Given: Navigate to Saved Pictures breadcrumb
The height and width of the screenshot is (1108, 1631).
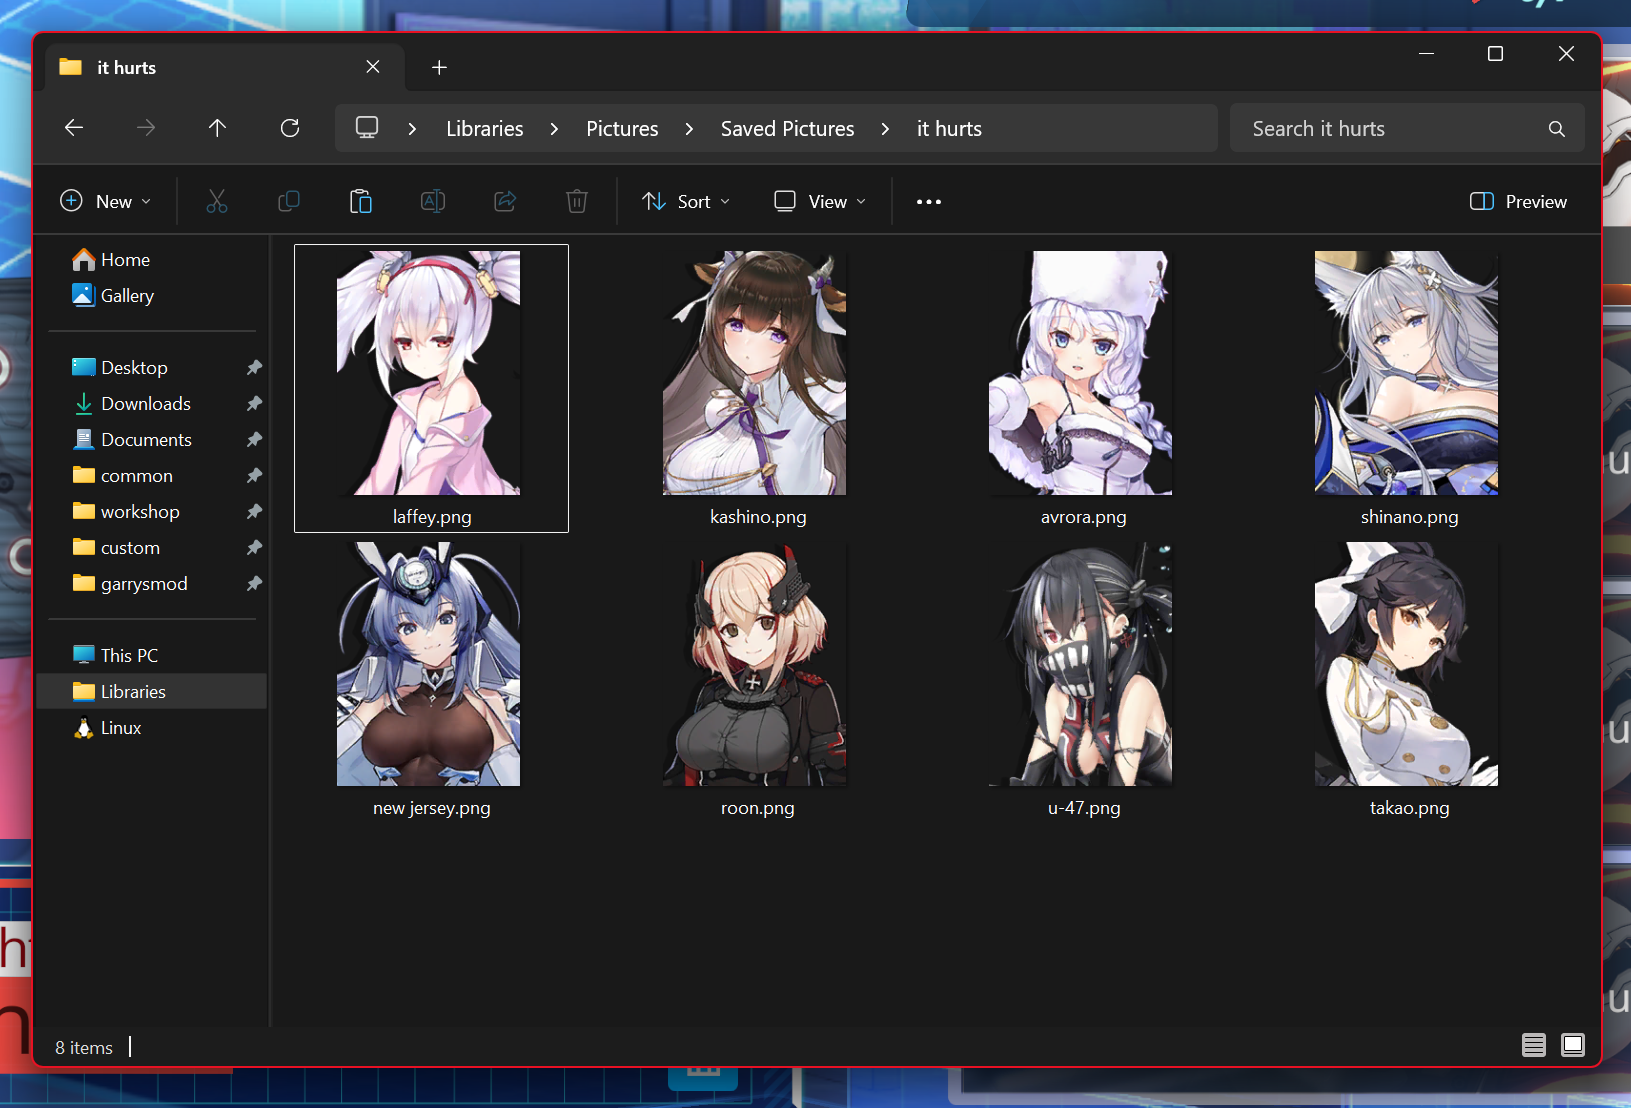Looking at the screenshot, I should (x=788, y=129).
